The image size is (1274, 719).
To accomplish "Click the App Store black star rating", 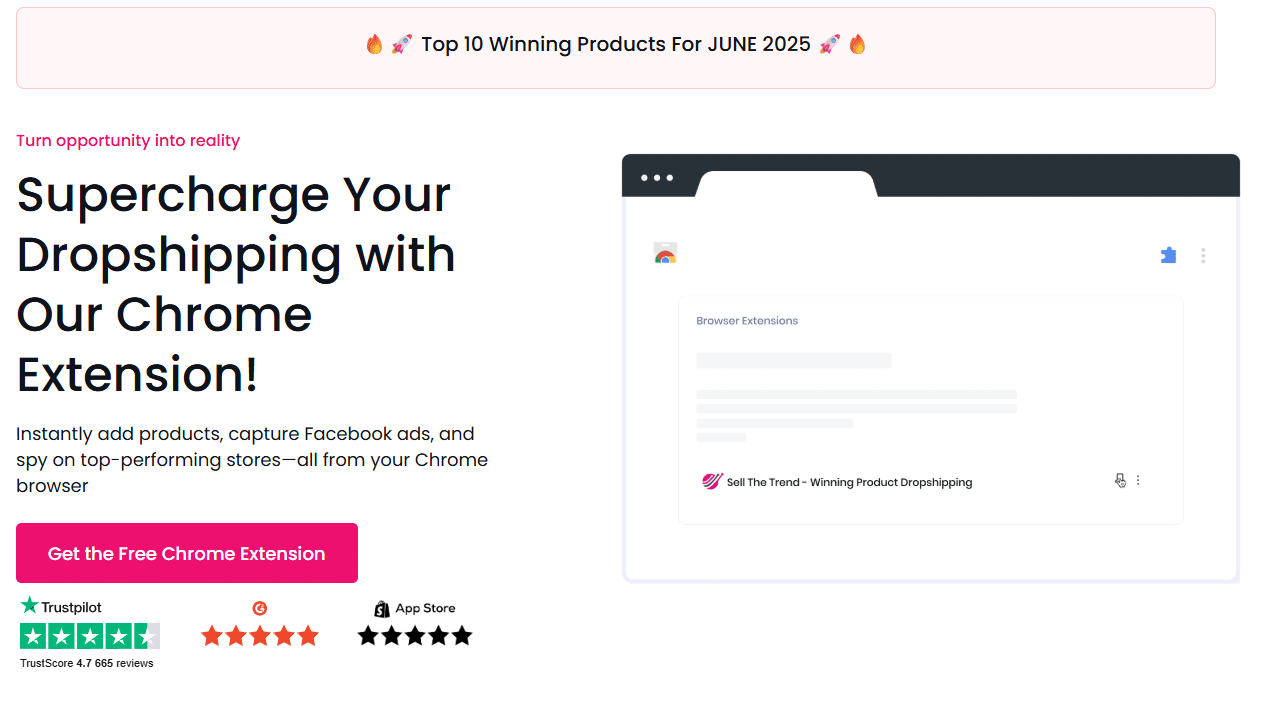I will [415, 636].
